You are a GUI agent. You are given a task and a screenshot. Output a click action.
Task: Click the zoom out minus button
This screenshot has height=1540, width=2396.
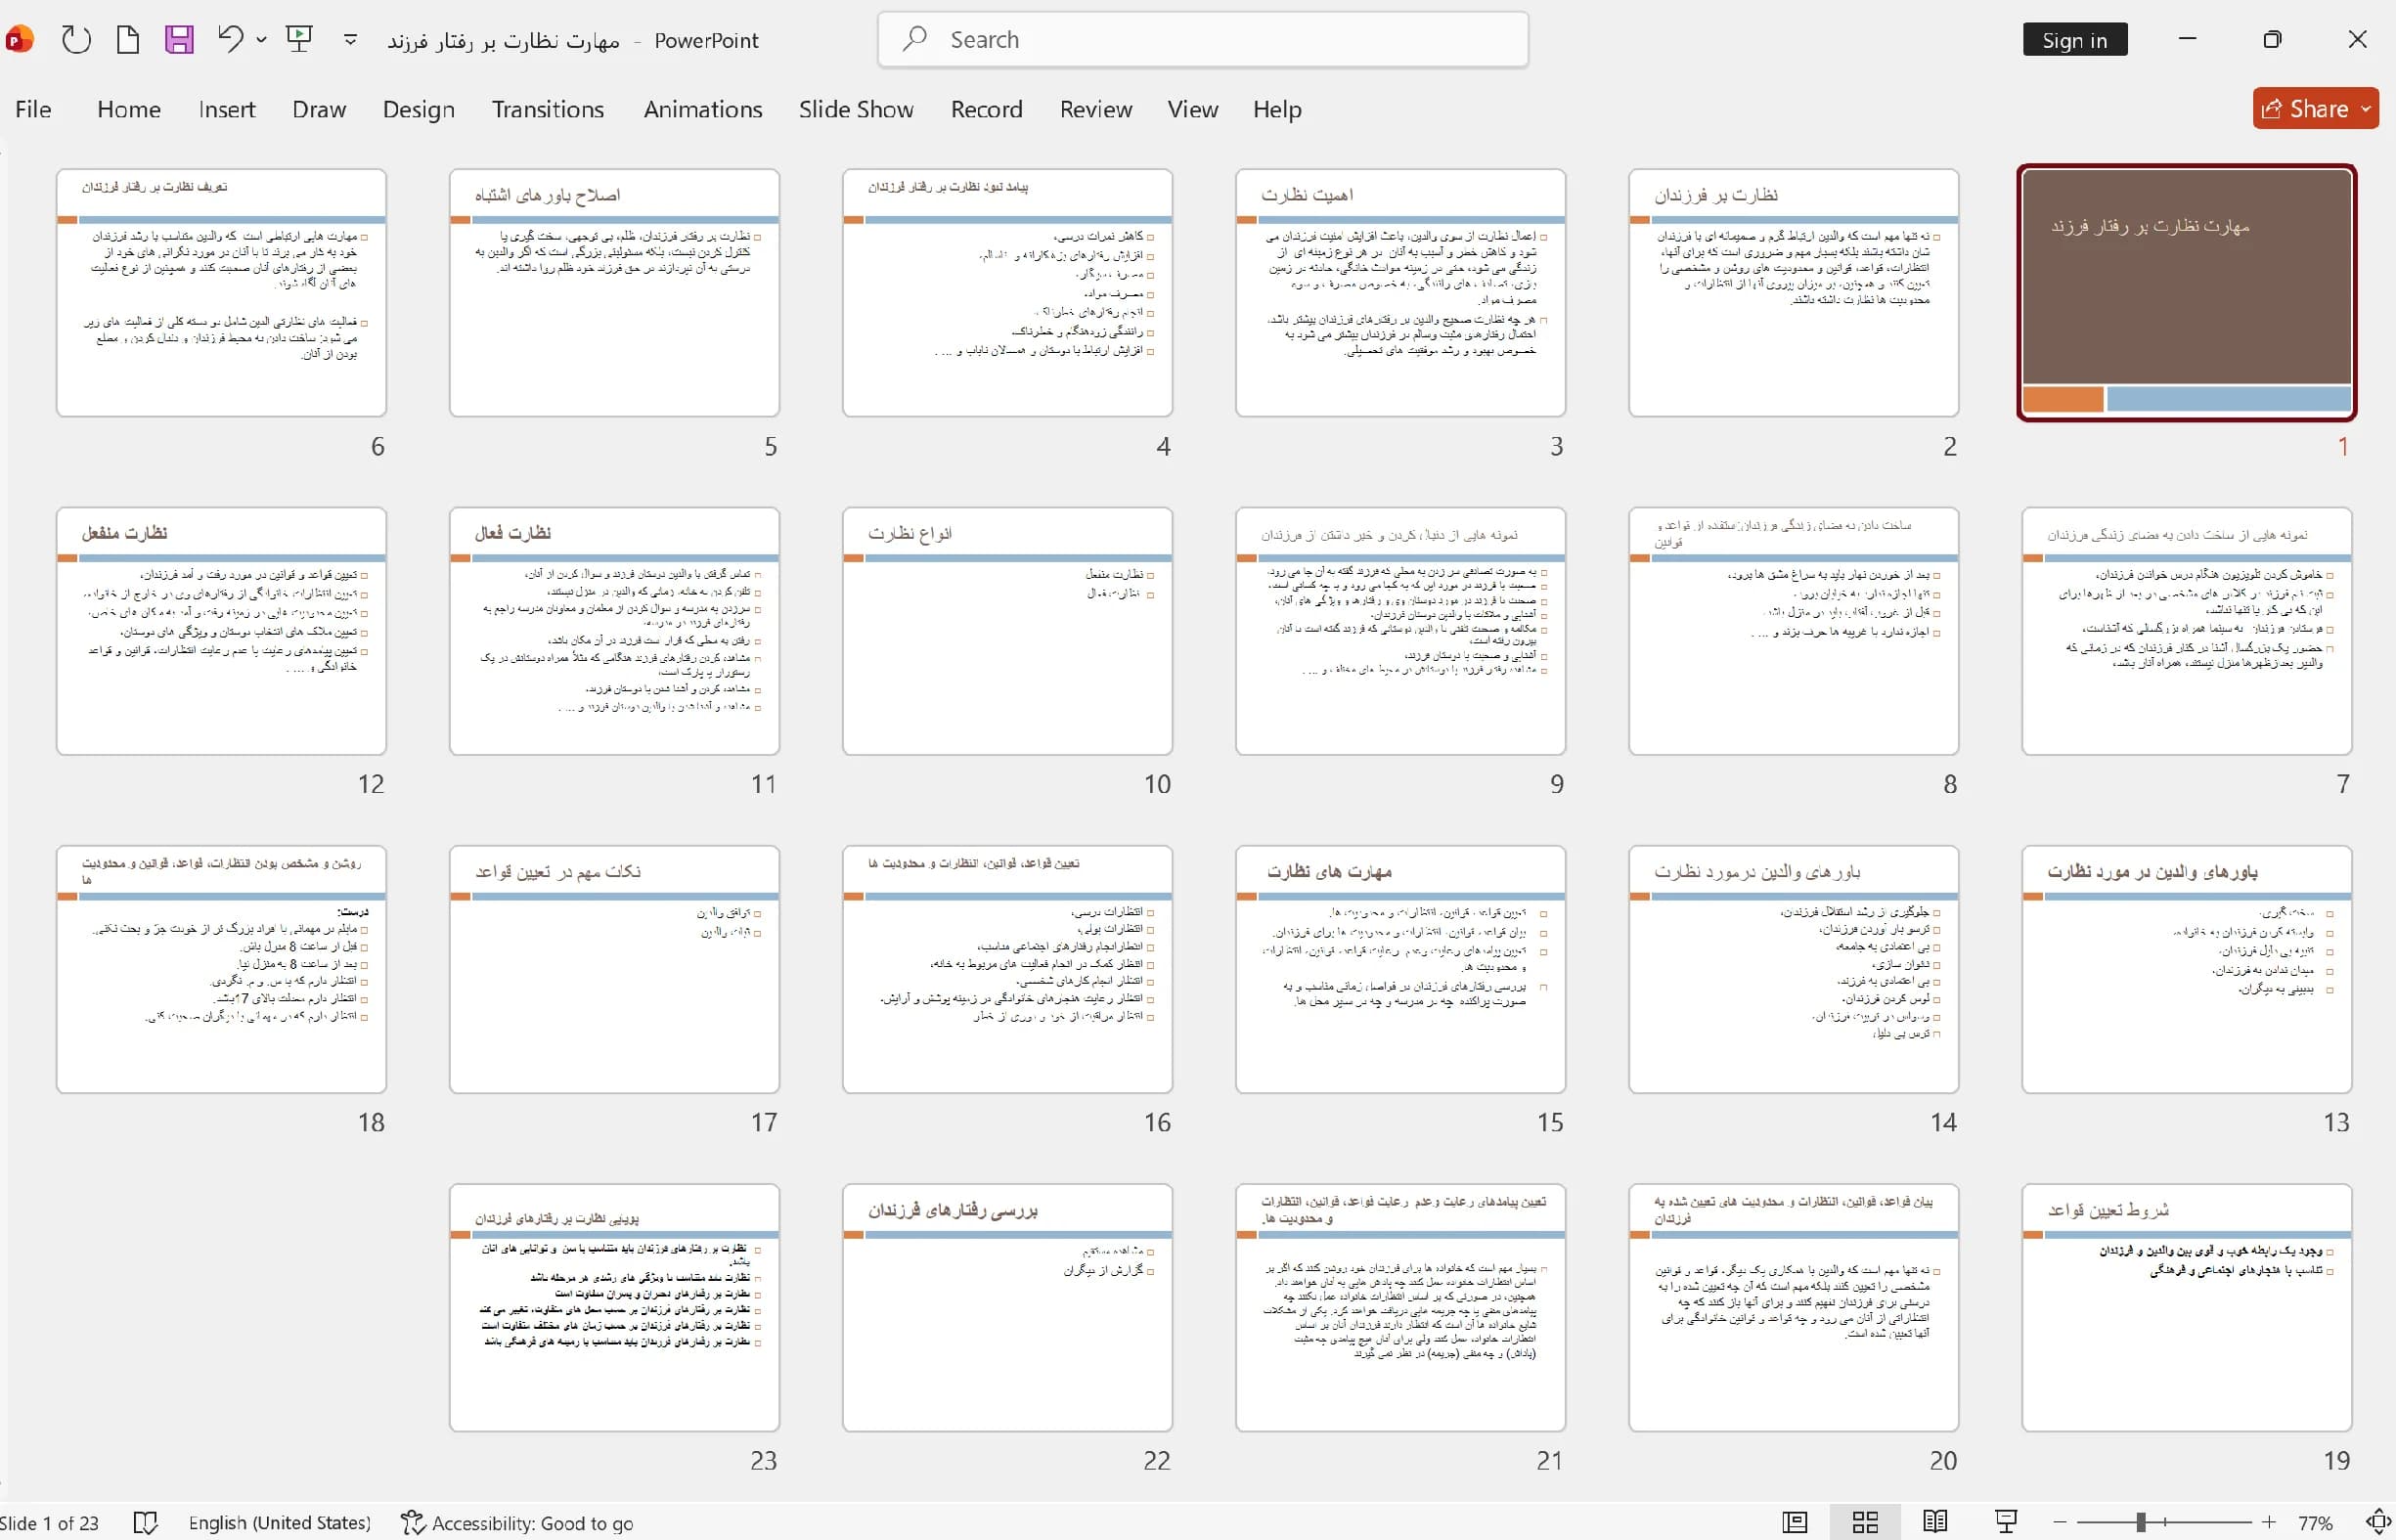(x=2059, y=1522)
